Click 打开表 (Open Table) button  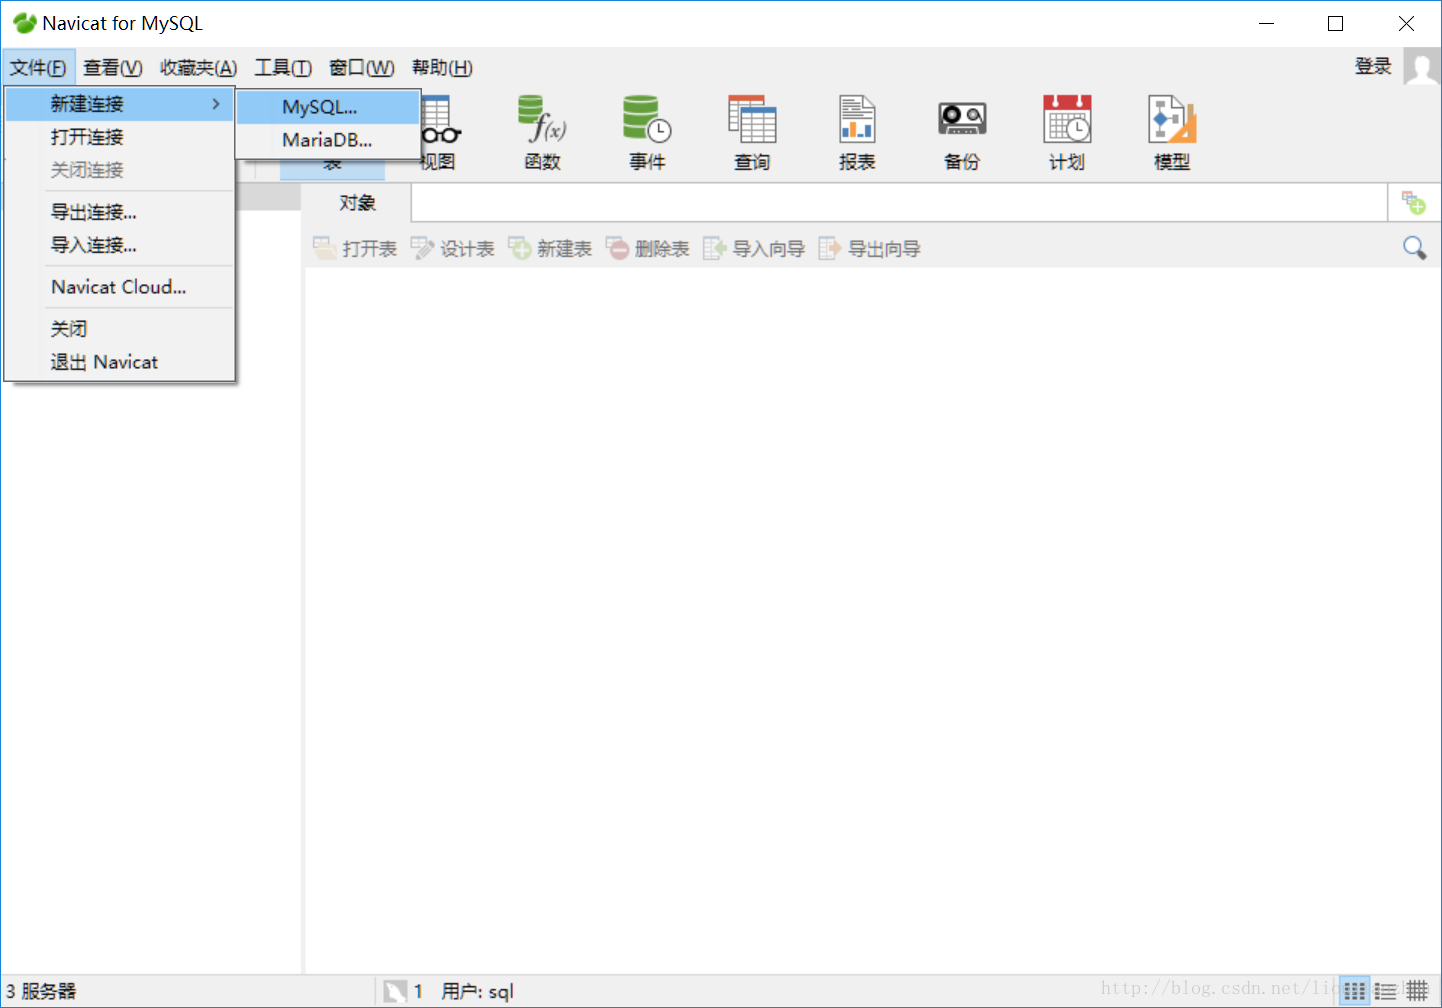(355, 248)
